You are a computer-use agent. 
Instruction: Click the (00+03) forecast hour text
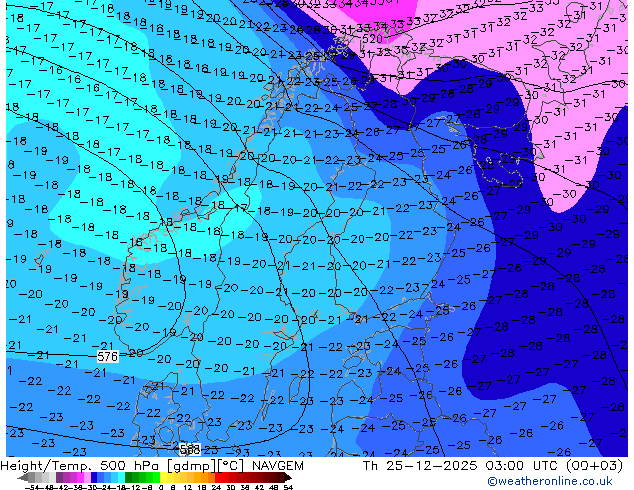594,465
